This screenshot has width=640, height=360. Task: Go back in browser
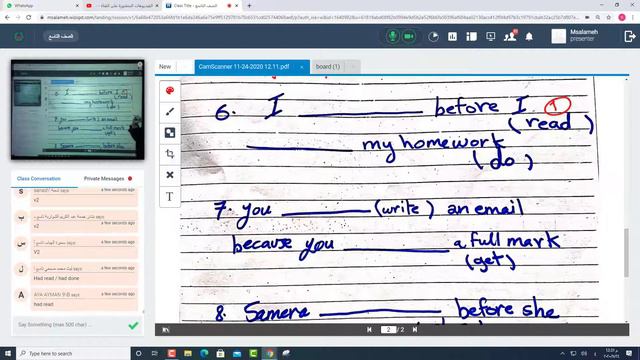[x=7, y=18]
